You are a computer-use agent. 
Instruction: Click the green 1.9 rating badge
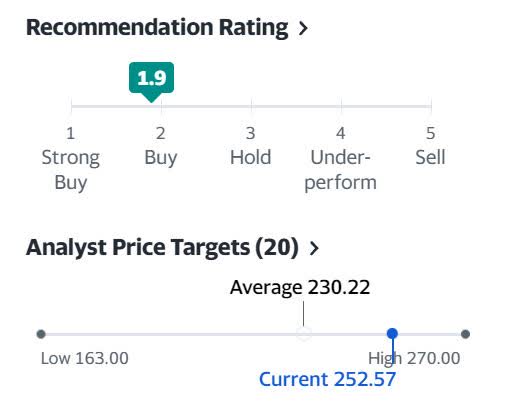[151, 79]
